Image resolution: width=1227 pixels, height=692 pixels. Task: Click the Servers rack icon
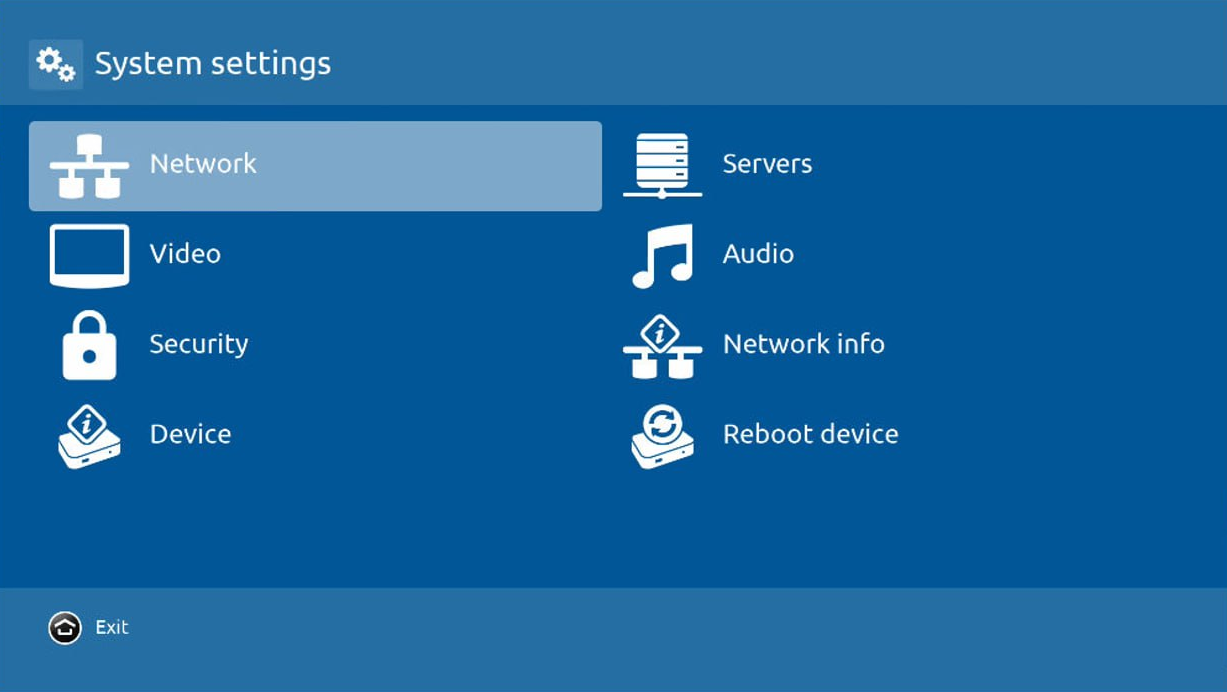(662, 165)
